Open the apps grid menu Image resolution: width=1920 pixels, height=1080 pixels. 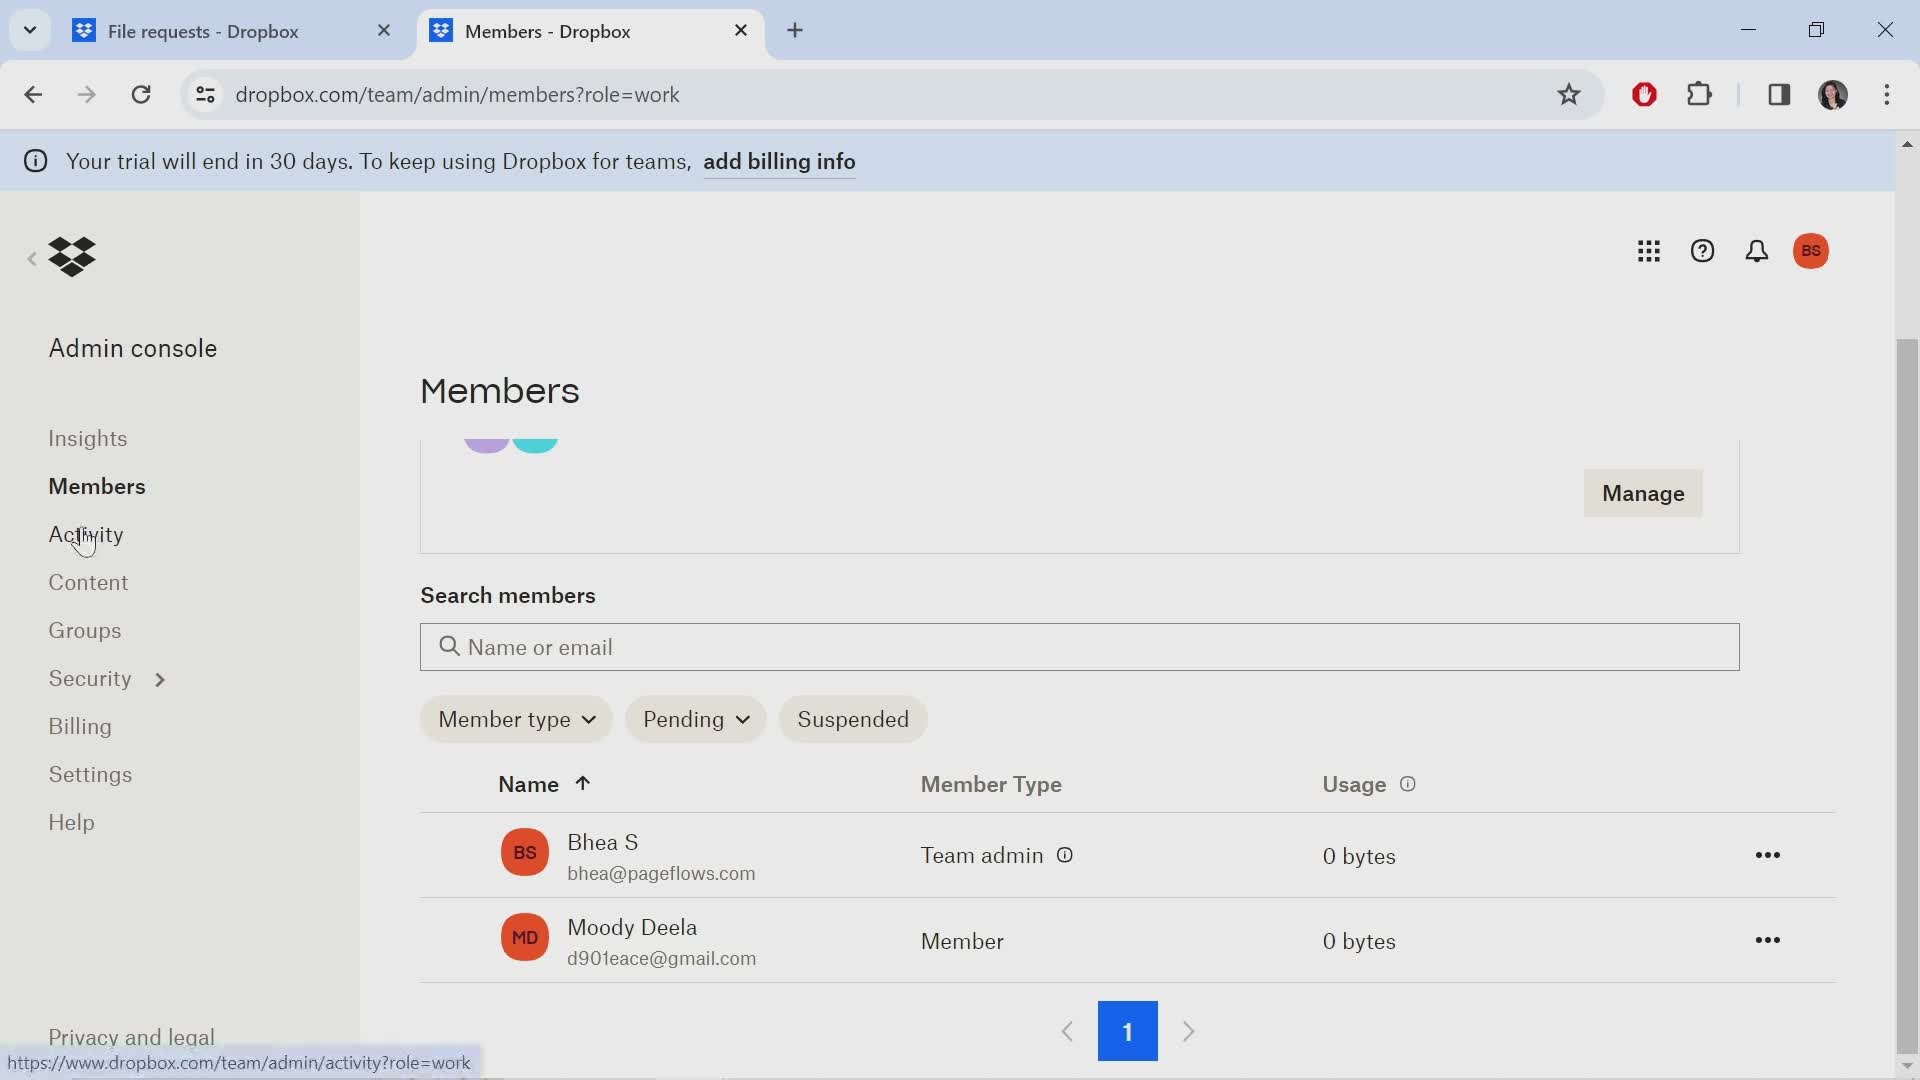click(1649, 251)
